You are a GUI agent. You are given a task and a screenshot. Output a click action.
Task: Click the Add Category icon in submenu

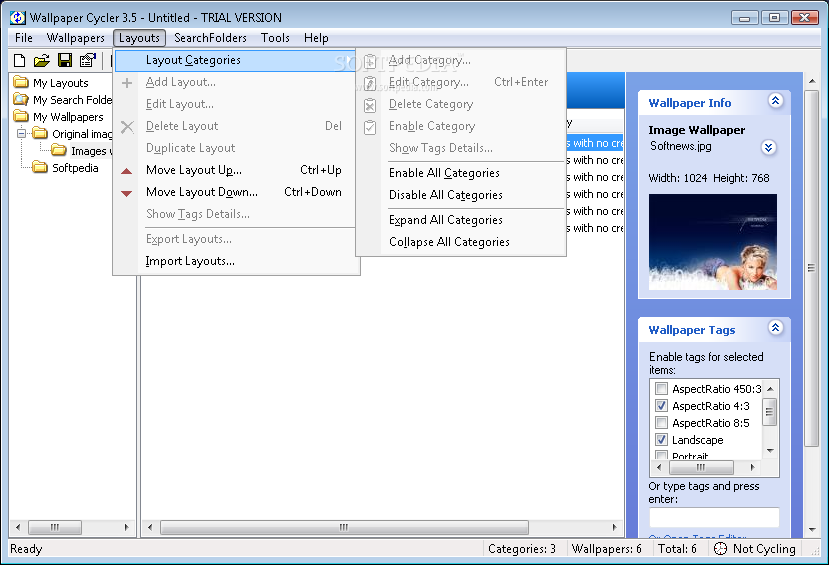tap(370, 61)
